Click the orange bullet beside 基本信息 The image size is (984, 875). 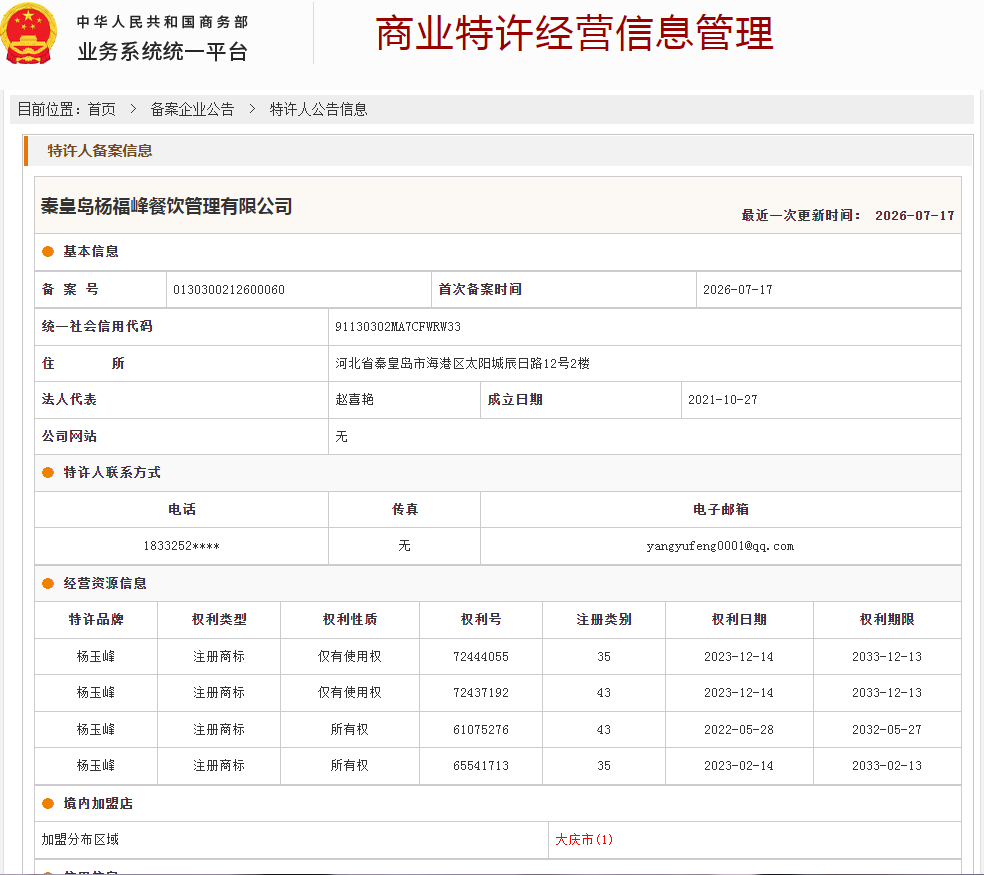(48, 252)
